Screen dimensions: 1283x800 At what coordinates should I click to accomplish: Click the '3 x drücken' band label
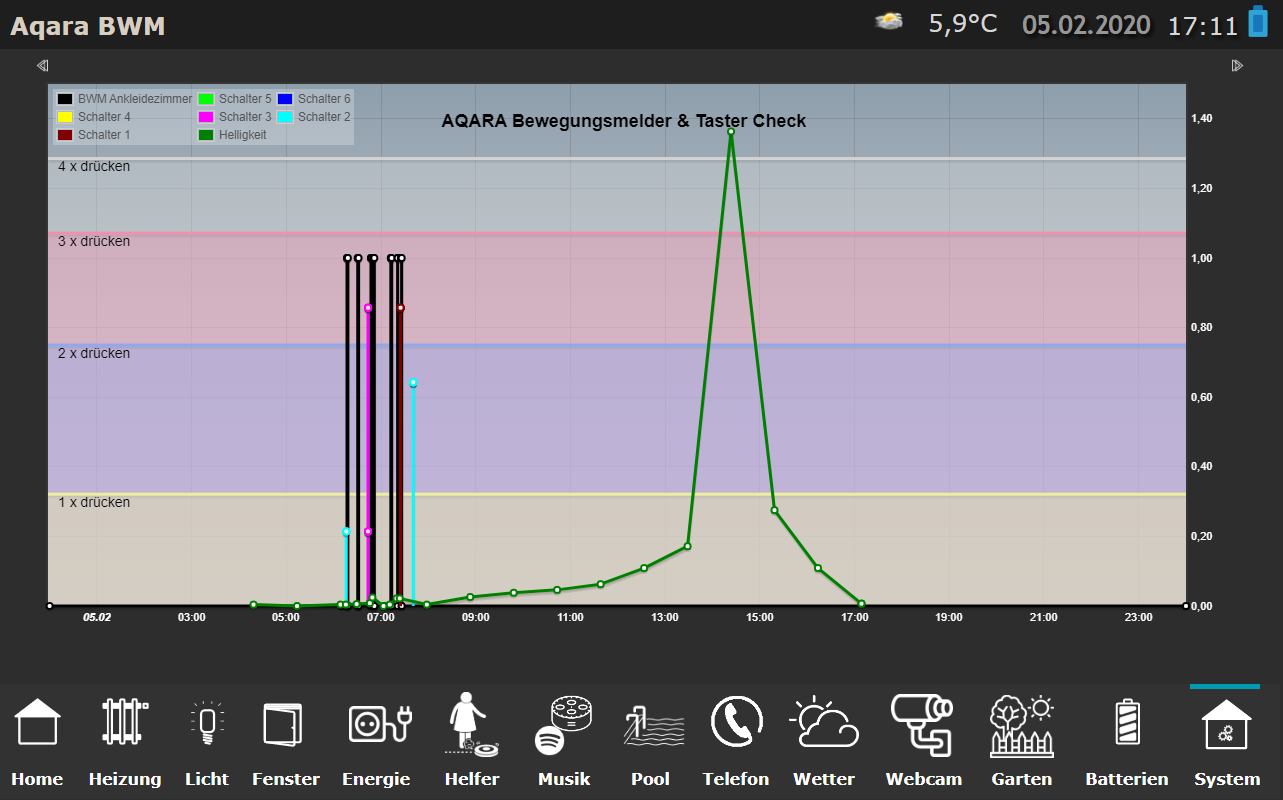[x=94, y=242]
